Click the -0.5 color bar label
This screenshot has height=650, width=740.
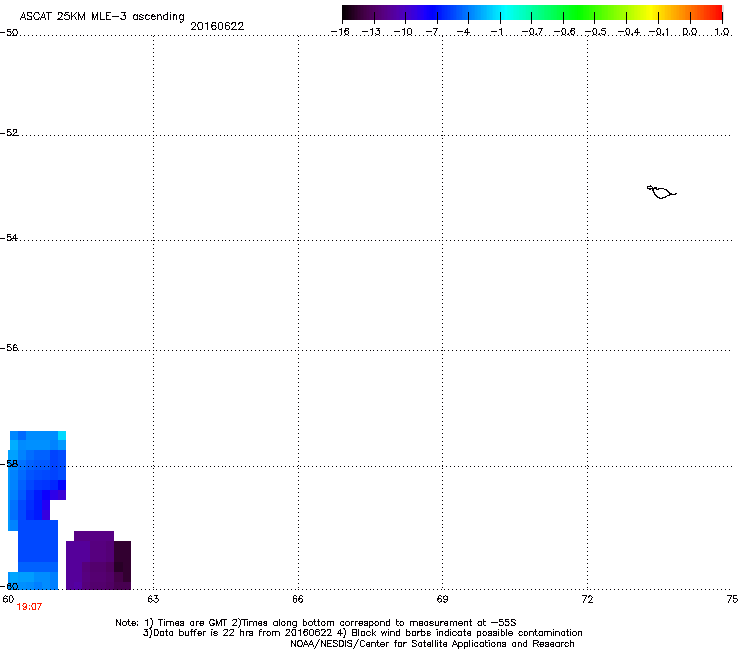(x=595, y=32)
